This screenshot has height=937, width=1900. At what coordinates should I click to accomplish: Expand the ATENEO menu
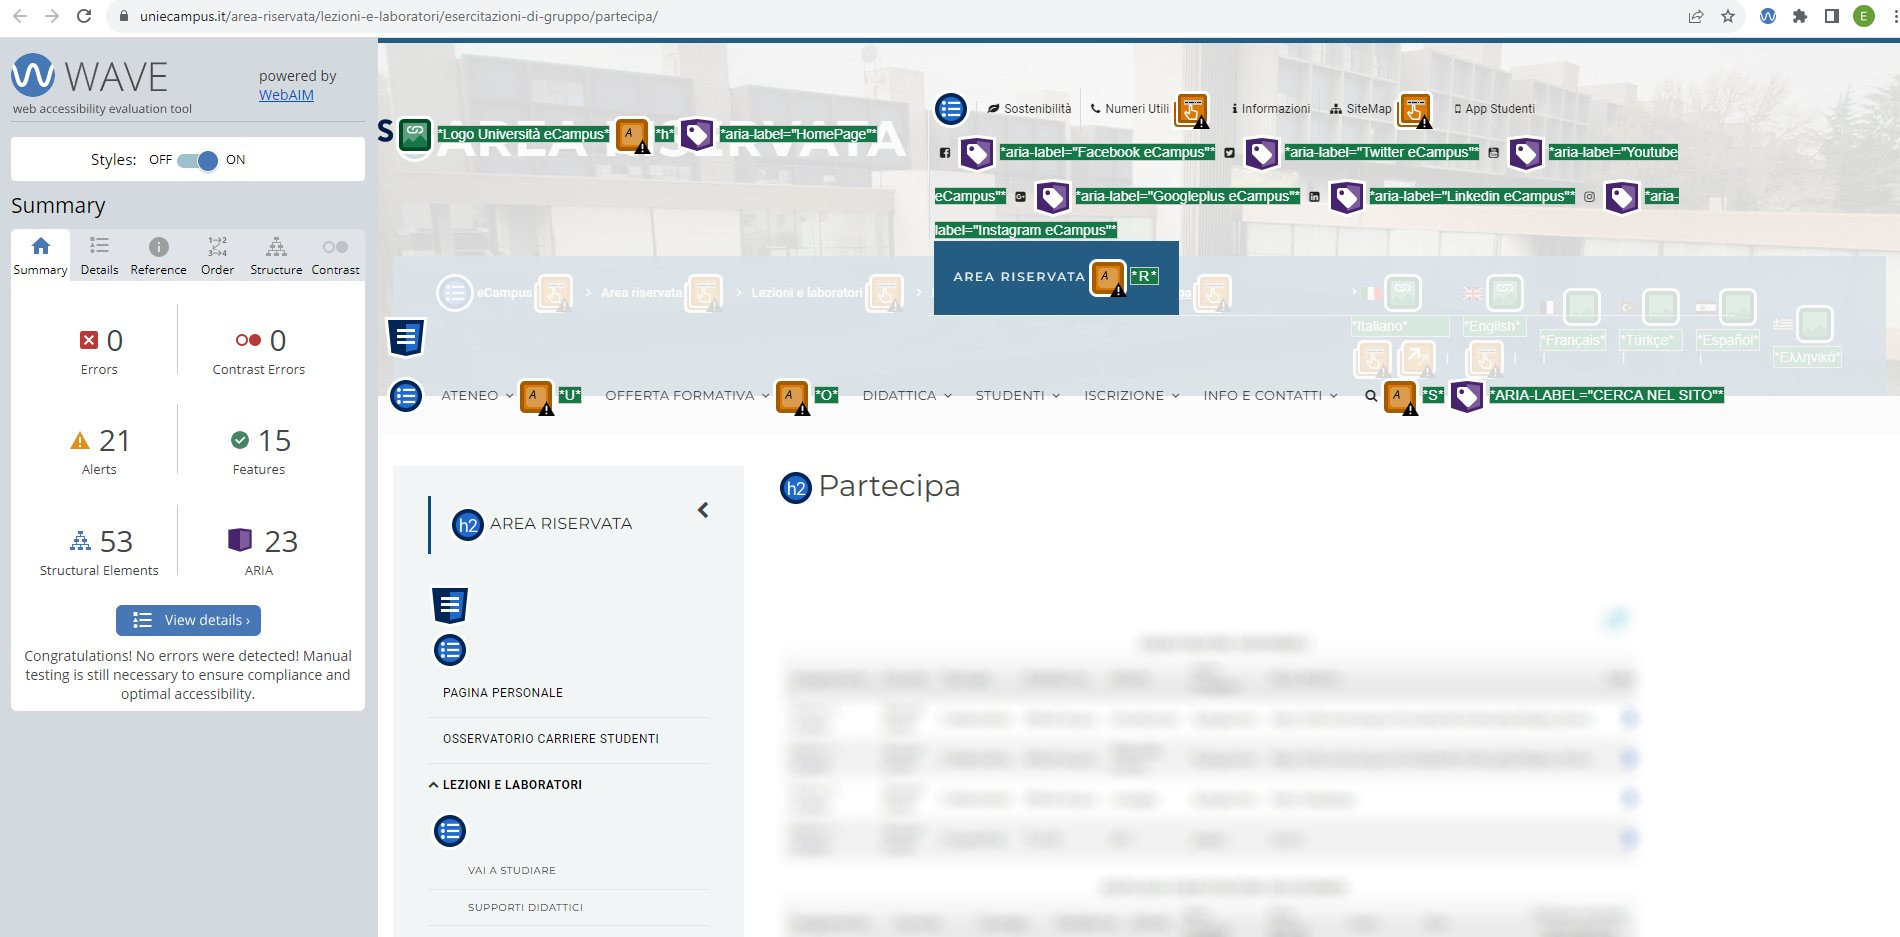(x=477, y=396)
